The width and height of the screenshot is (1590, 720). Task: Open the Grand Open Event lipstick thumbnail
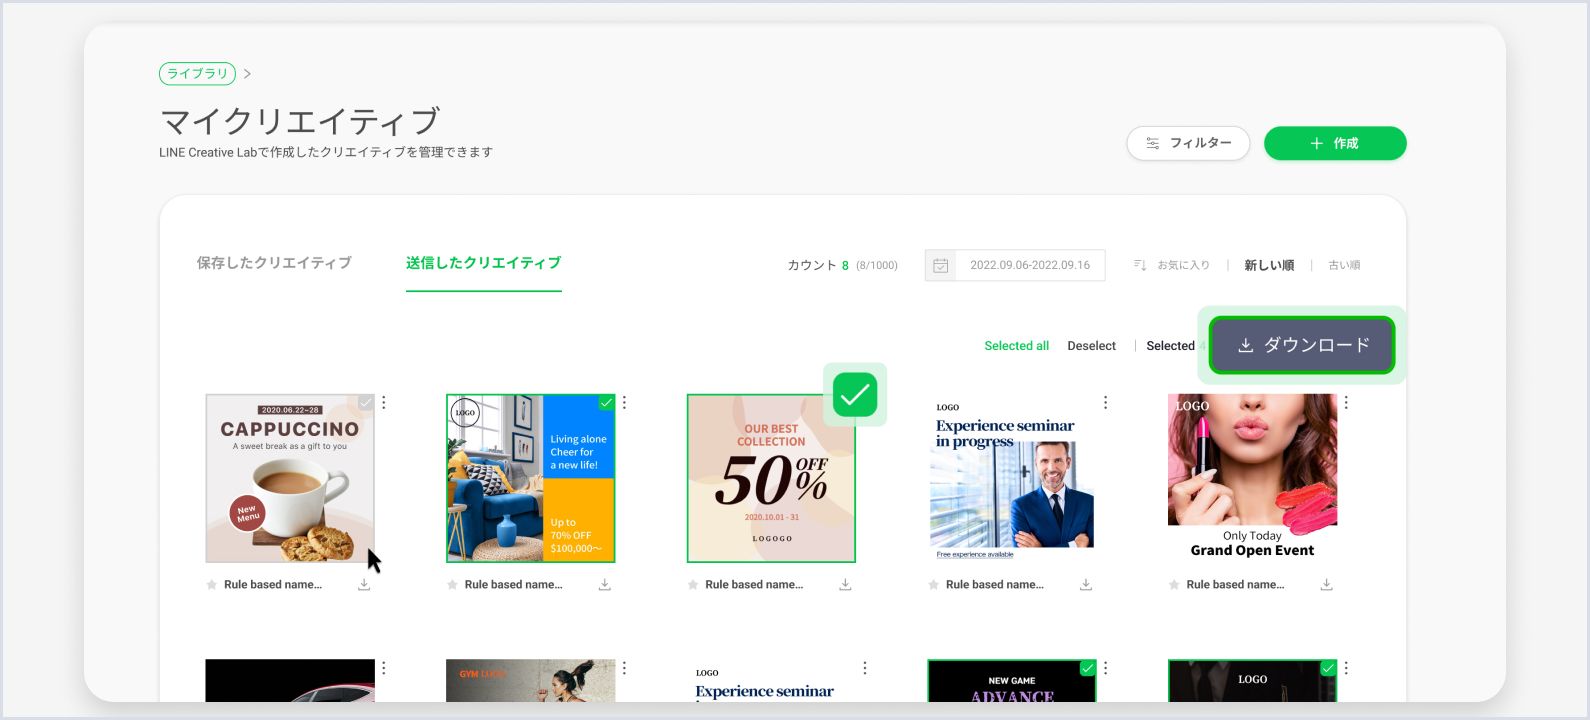pos(1252,478)
